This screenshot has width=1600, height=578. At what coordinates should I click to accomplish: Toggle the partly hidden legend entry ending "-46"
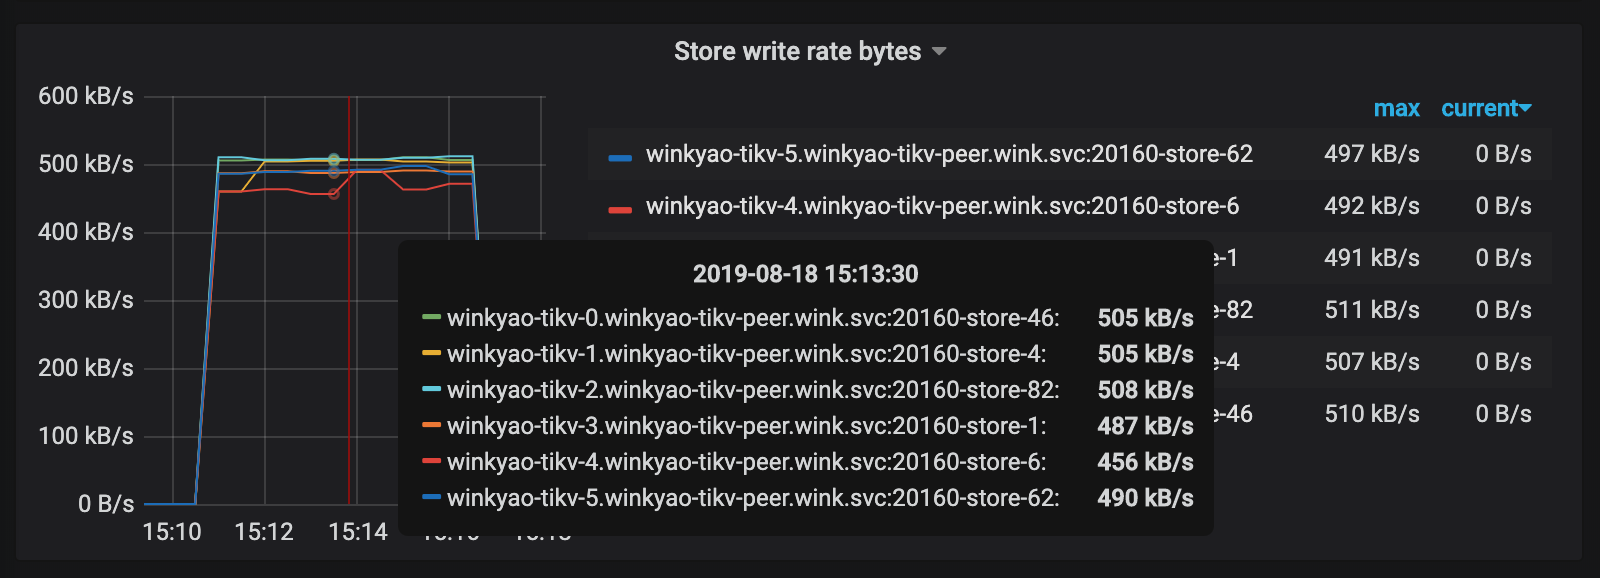click(x=1234, y=414)
